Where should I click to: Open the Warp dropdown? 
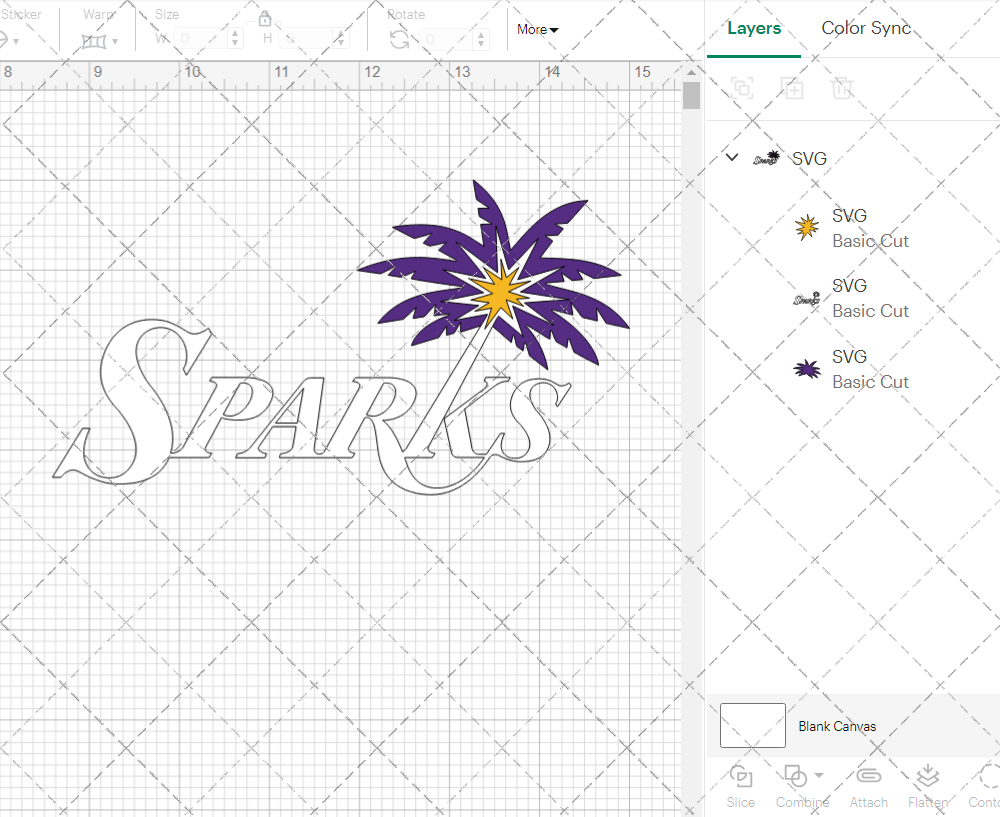pyautogui.click(x=100, y=40)
